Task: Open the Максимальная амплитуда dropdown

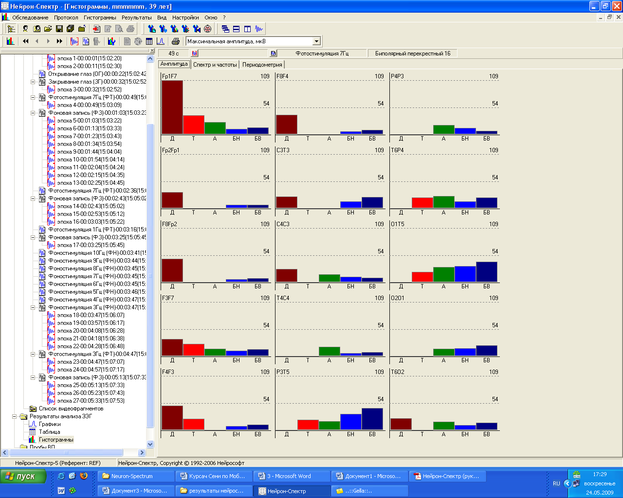Action: point(316,42)
